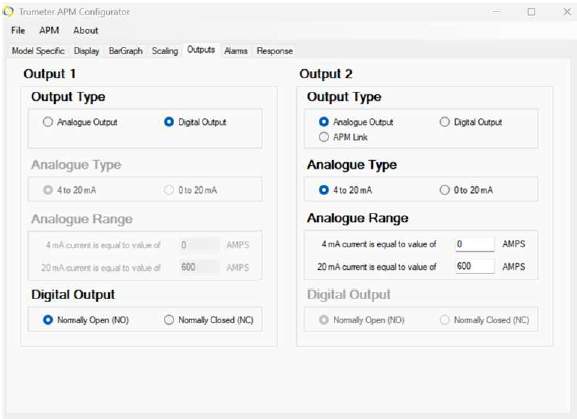Switch to the Scaling tab
577x419 pixels.
pos(165,51)
